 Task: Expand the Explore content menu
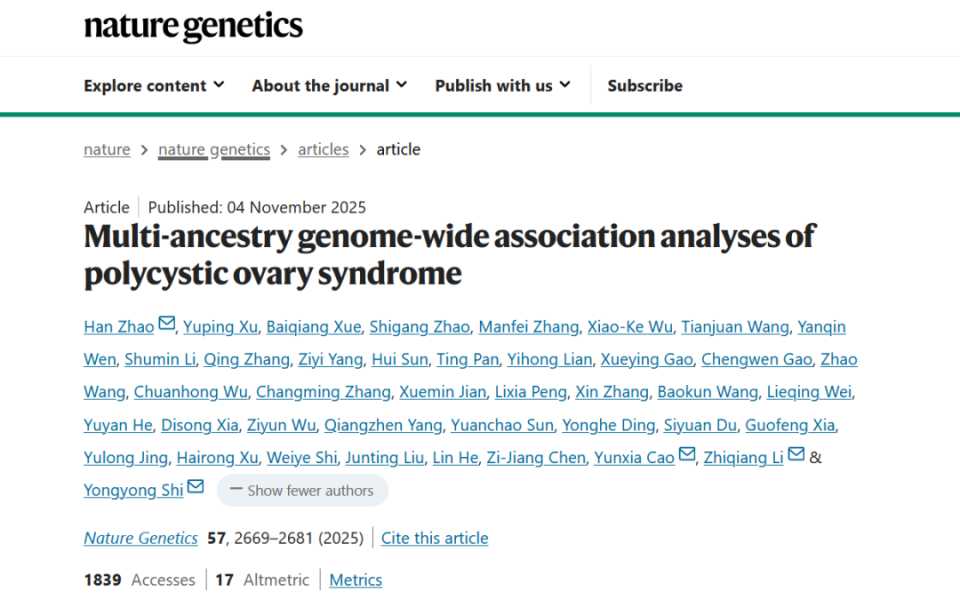tap(154, 86)
